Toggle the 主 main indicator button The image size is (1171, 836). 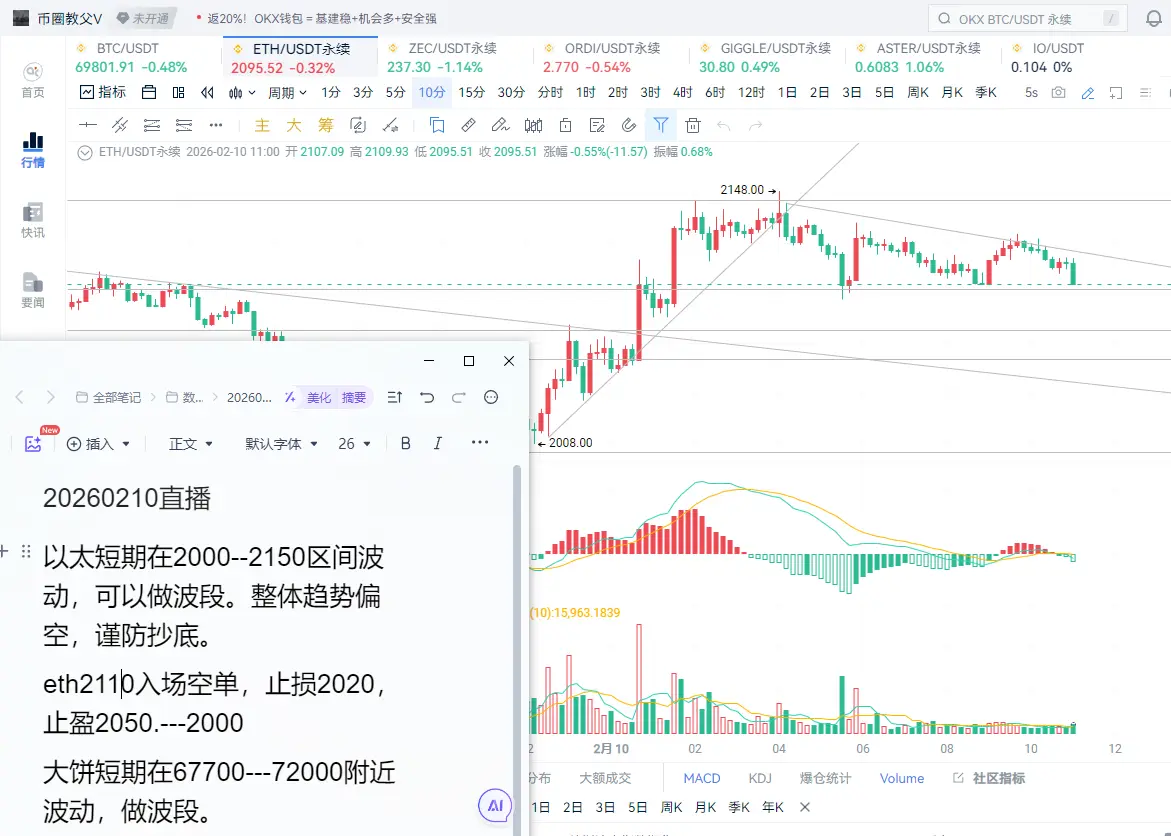[x=262, y=125]
